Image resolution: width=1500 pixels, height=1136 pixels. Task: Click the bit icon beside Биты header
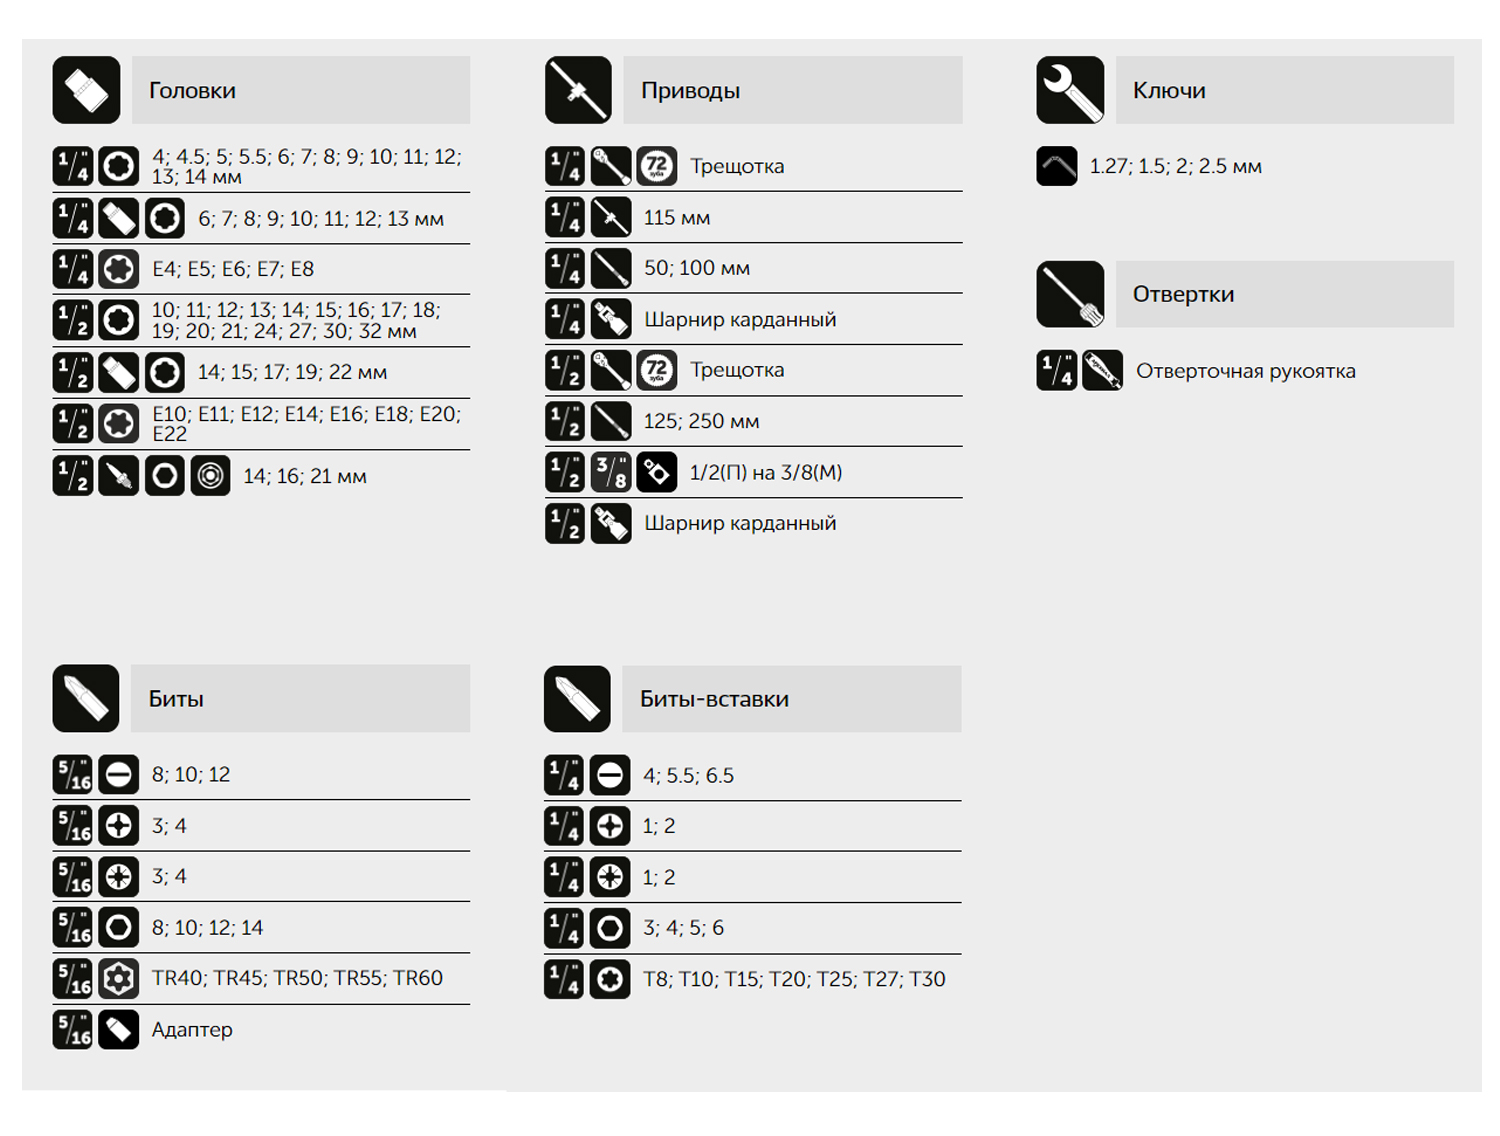[86, 698]
